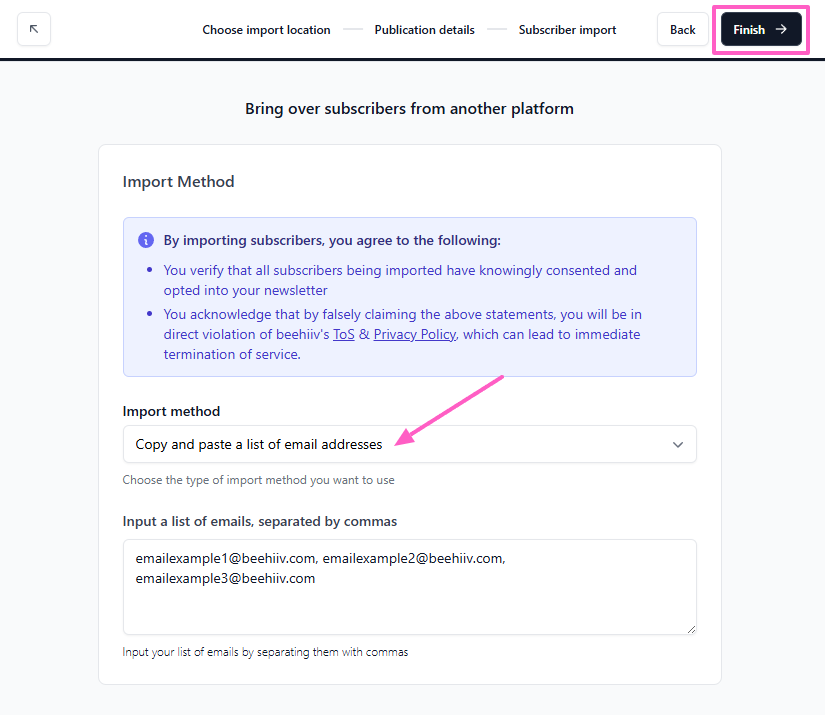The width and height of the screenshot is (825, 715).
Task: Expand the import method chevron arrow
Action: point(677,445)
